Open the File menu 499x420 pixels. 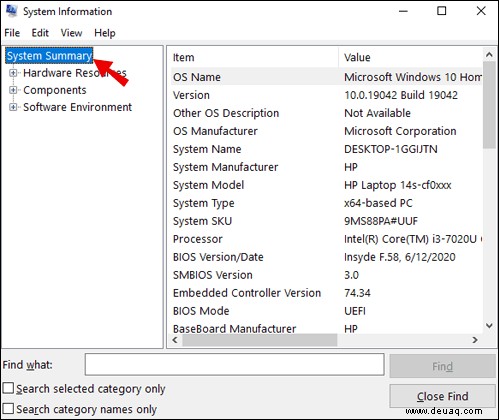(x=12, y=33)
